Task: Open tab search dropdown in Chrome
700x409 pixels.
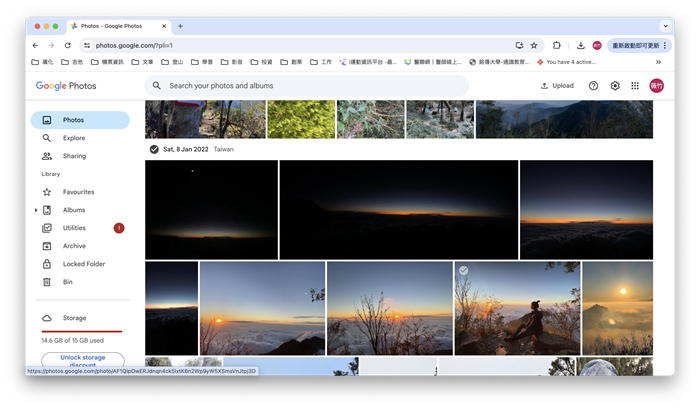Action: tap(665, 26)
